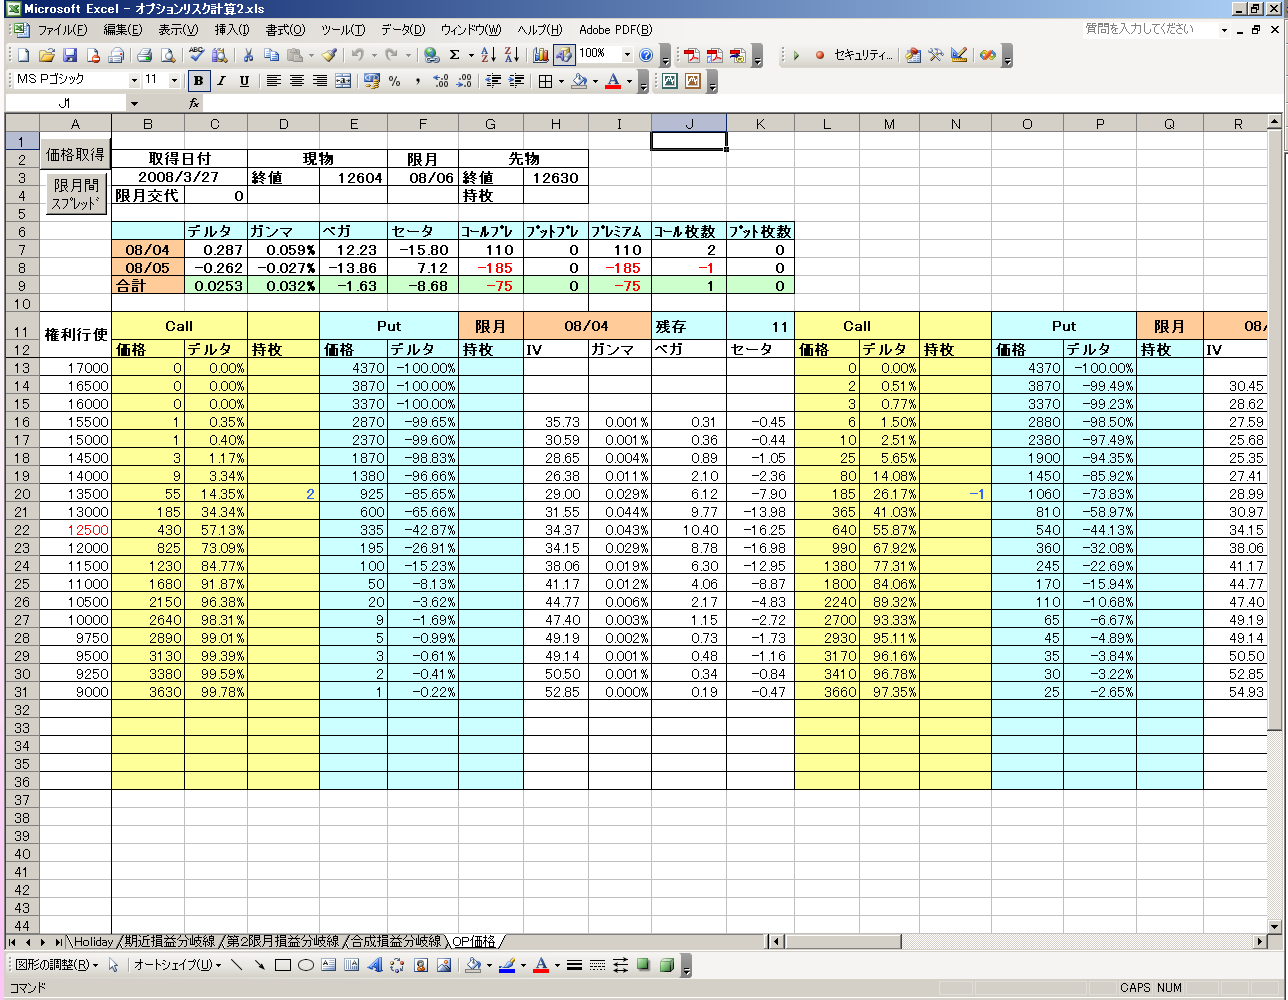This screenshot has width=1288, height=1000.
Task: Switch to the 合成損益分岐線 sheet tab
Action: [395, 942]
